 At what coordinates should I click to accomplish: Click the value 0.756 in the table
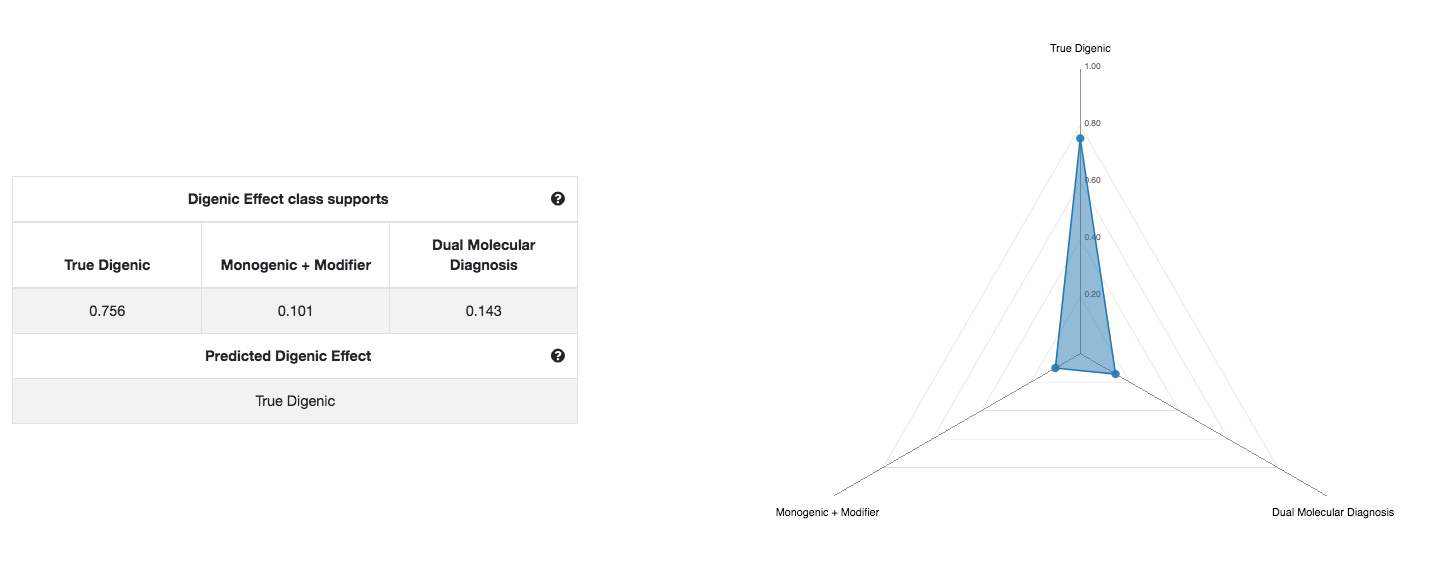click(105, 311)
